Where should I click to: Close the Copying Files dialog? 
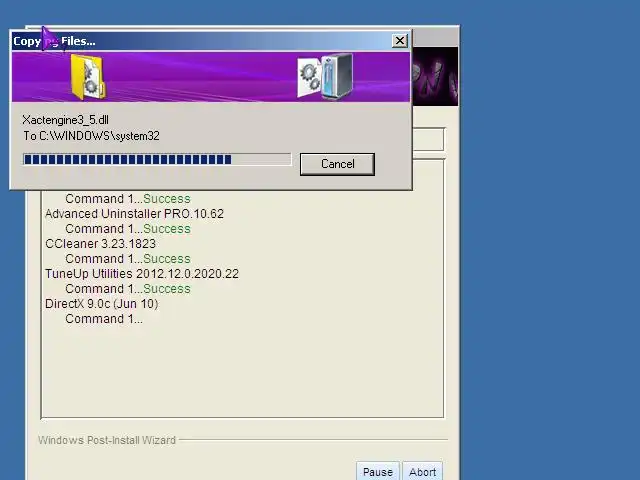tap(400, 40)
